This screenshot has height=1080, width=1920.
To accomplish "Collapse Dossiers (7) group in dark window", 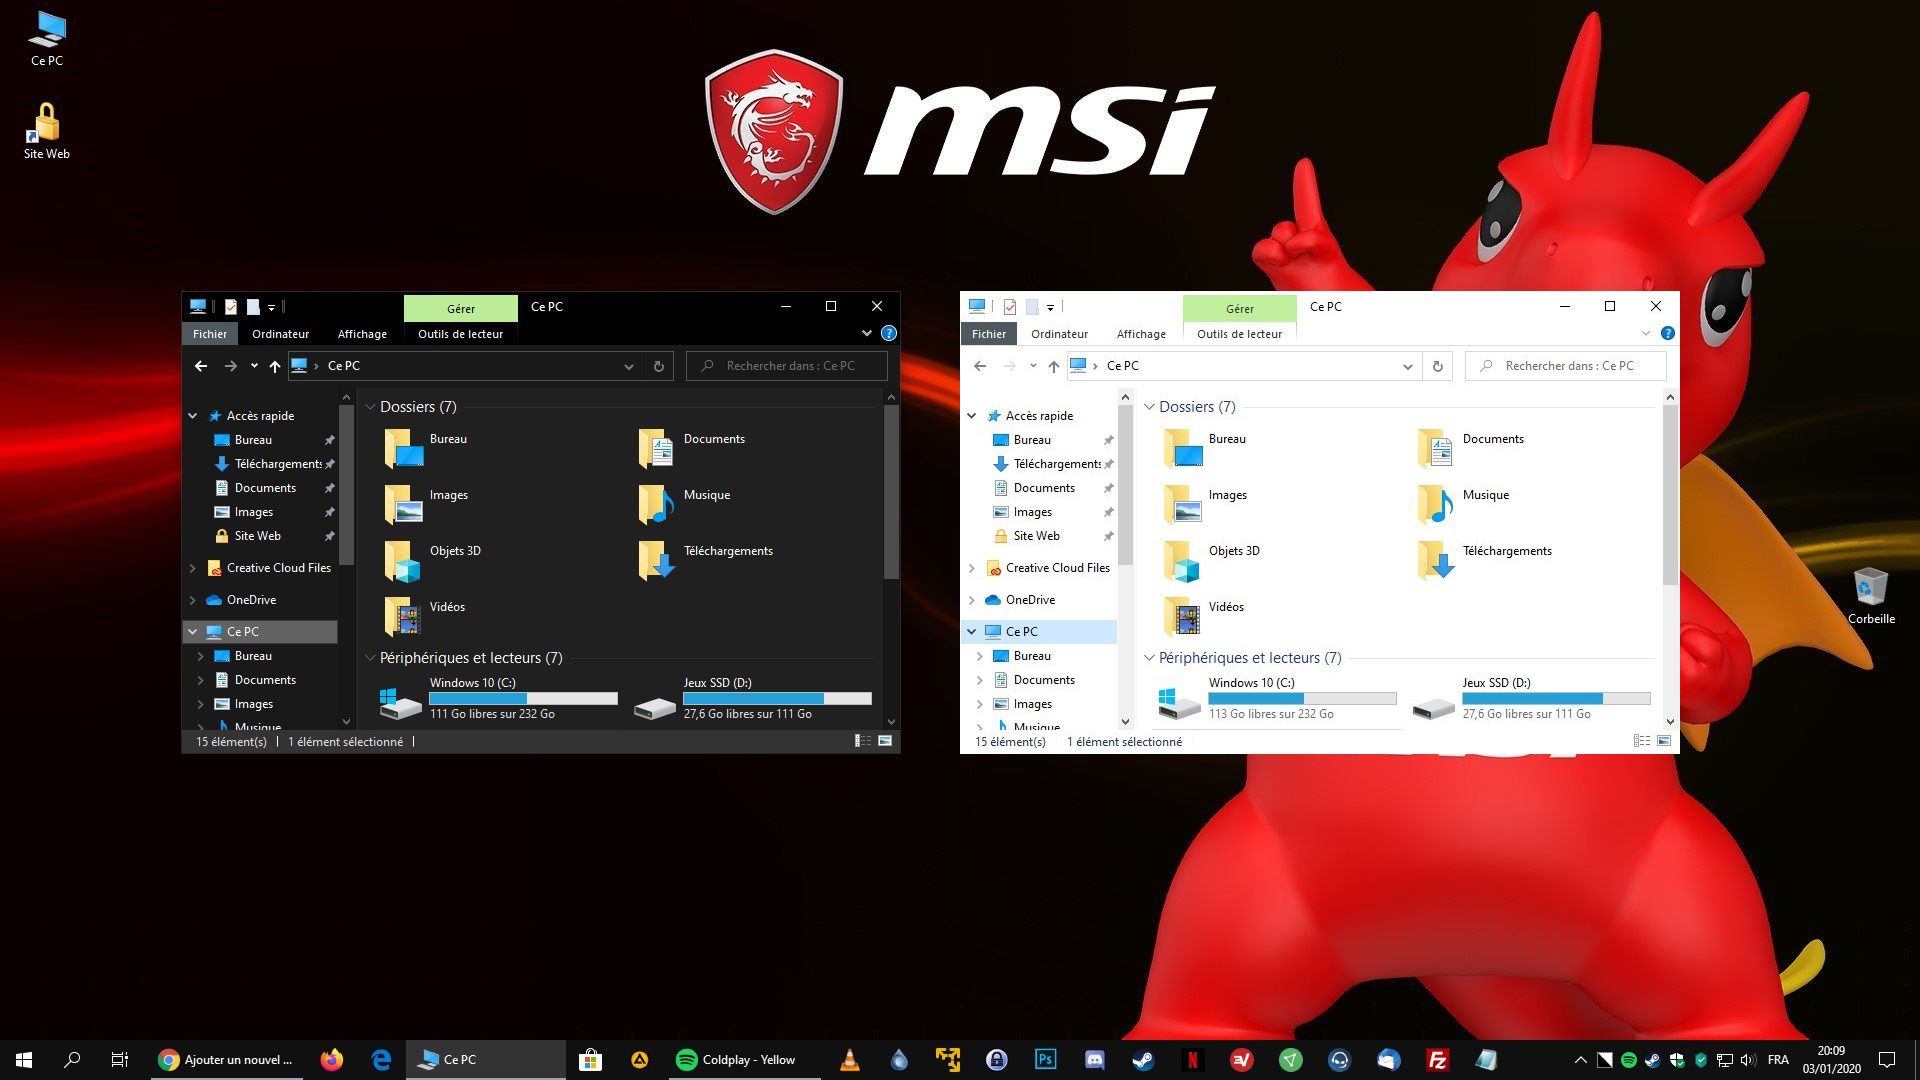I will (x=370, y=407).
